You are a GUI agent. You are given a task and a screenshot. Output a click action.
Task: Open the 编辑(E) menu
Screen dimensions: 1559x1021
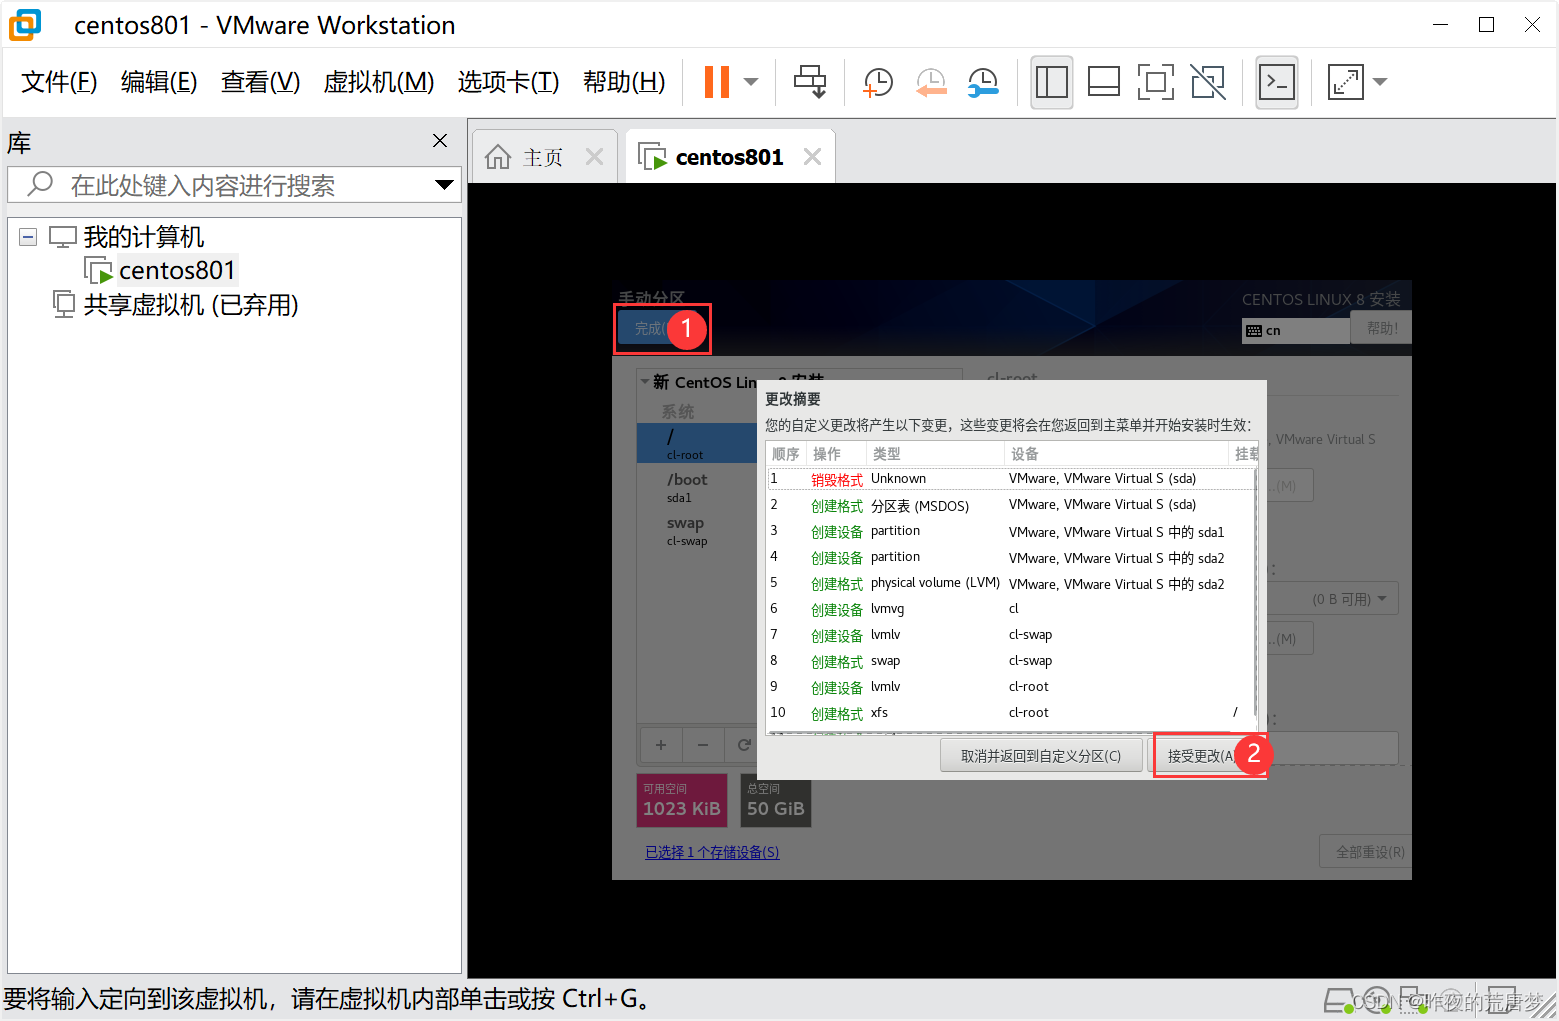159,82
